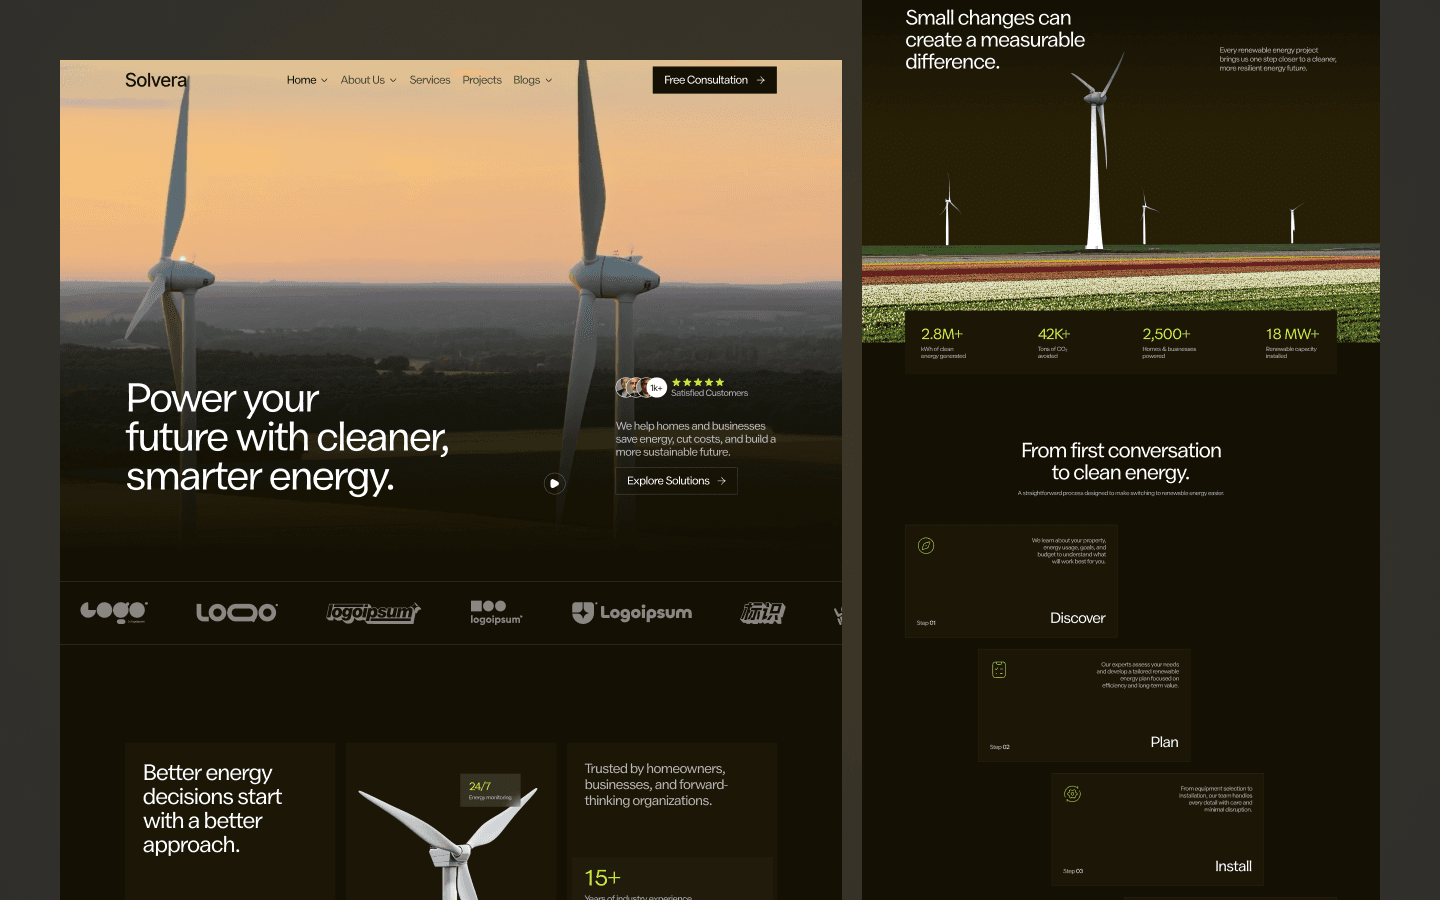The height and width of the screenshot is (900, 1440).
Task: Click the Discover step compass icon
Action: click(x=926, y=546)
